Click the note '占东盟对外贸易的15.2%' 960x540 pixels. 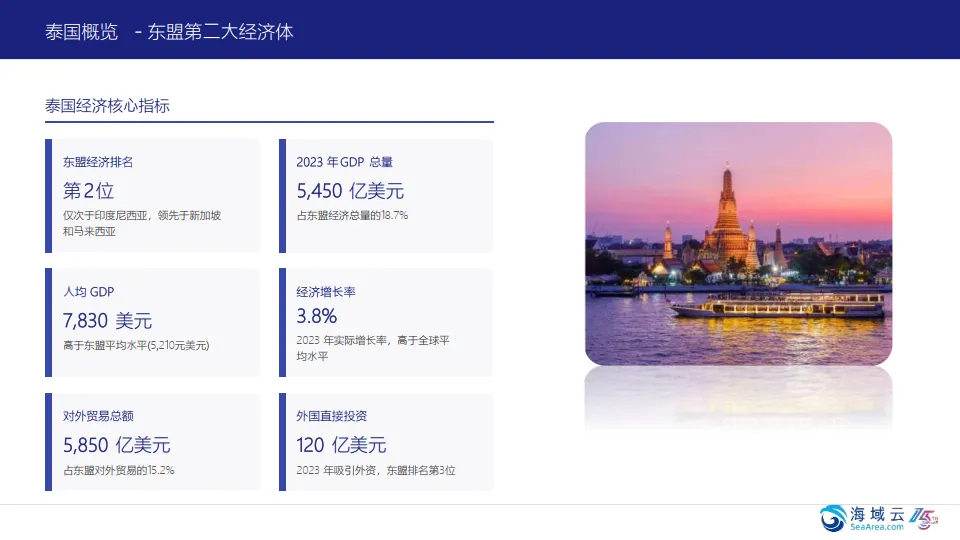tap(119, 470)
